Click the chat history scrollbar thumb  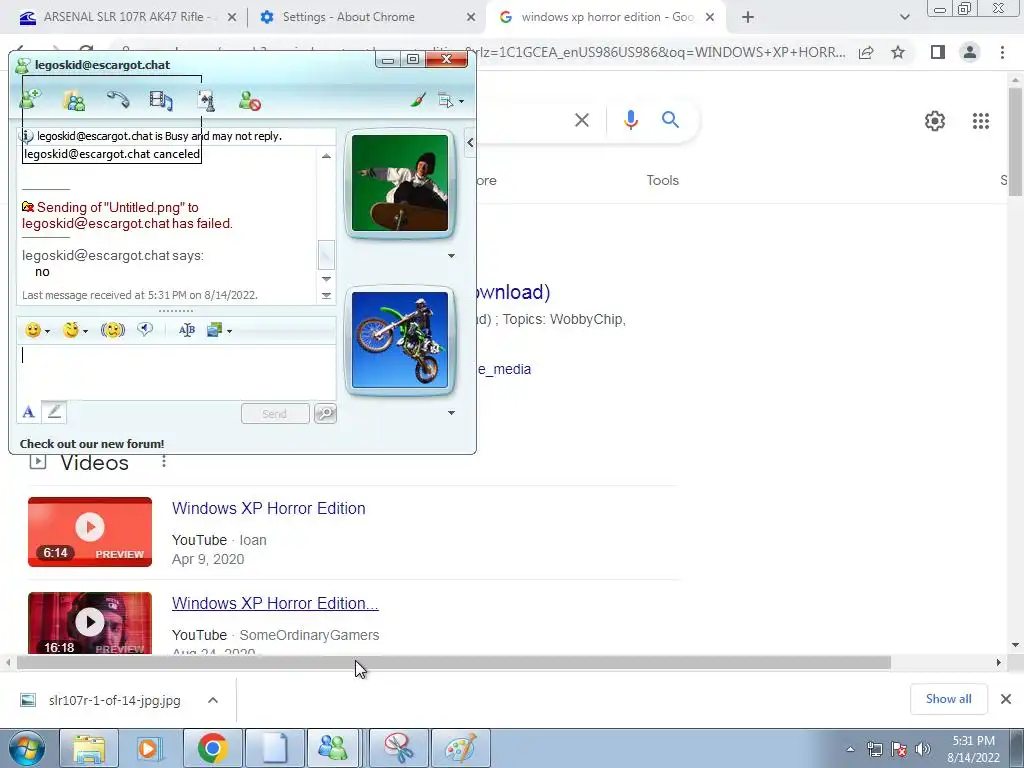[326, 255]
